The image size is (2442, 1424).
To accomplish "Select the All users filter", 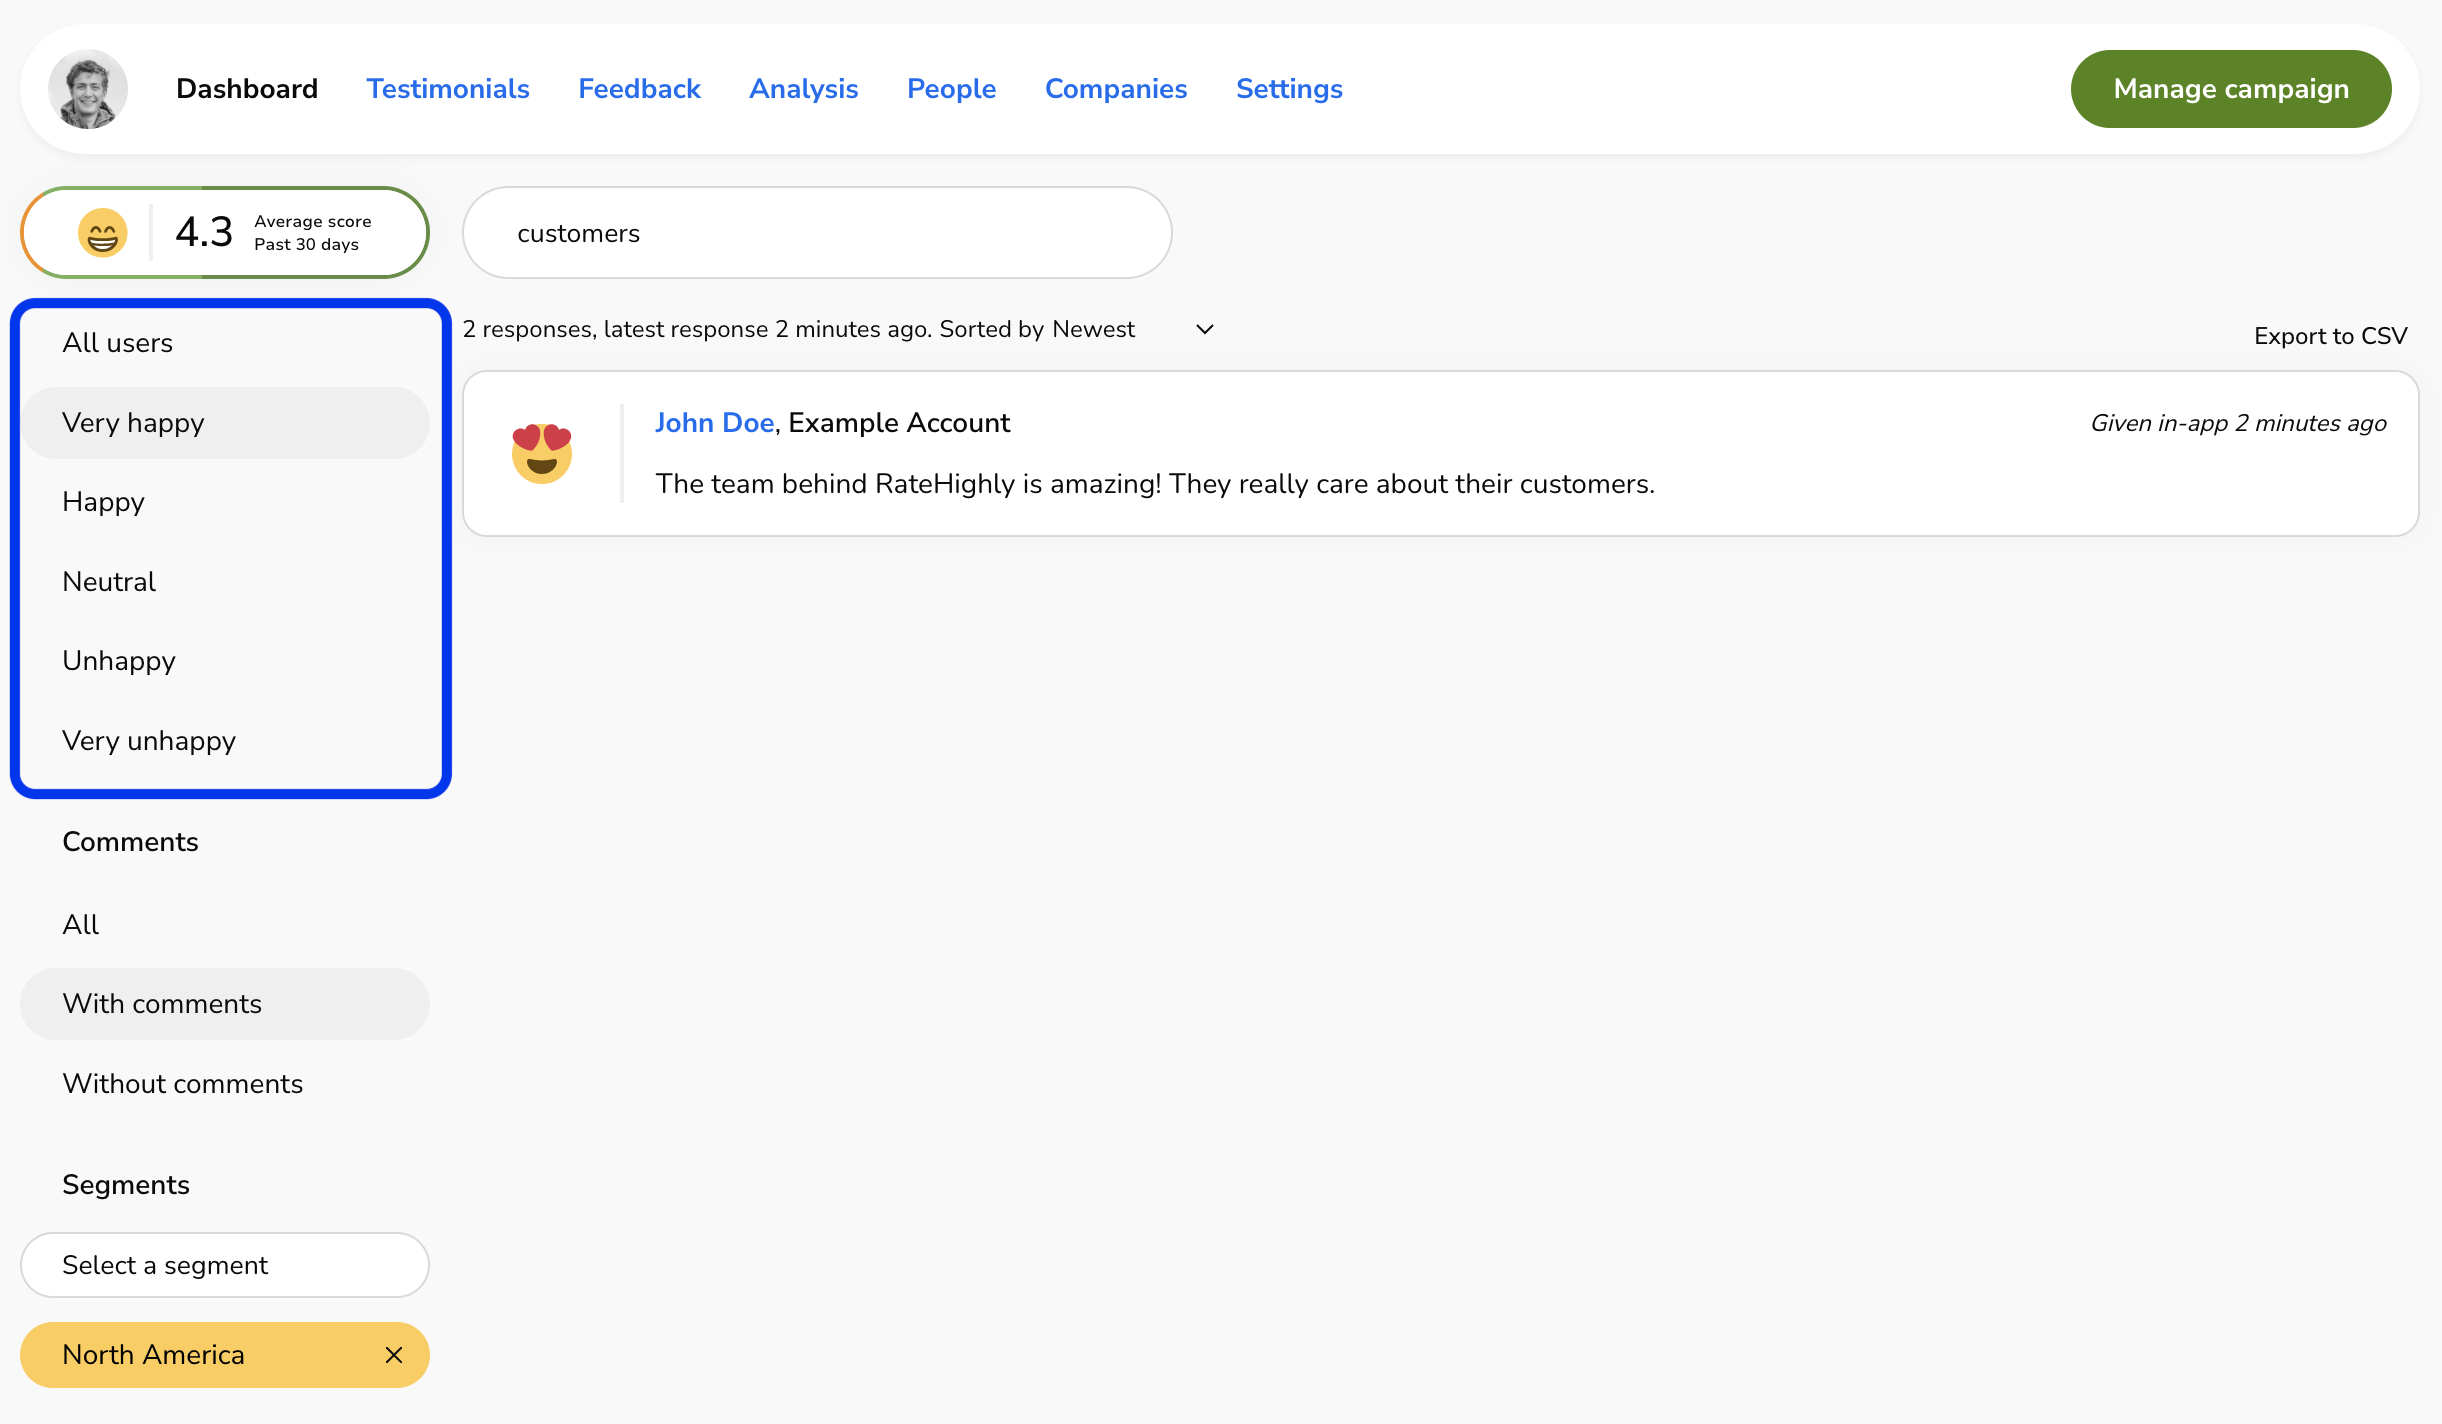I will coord(118,343).
